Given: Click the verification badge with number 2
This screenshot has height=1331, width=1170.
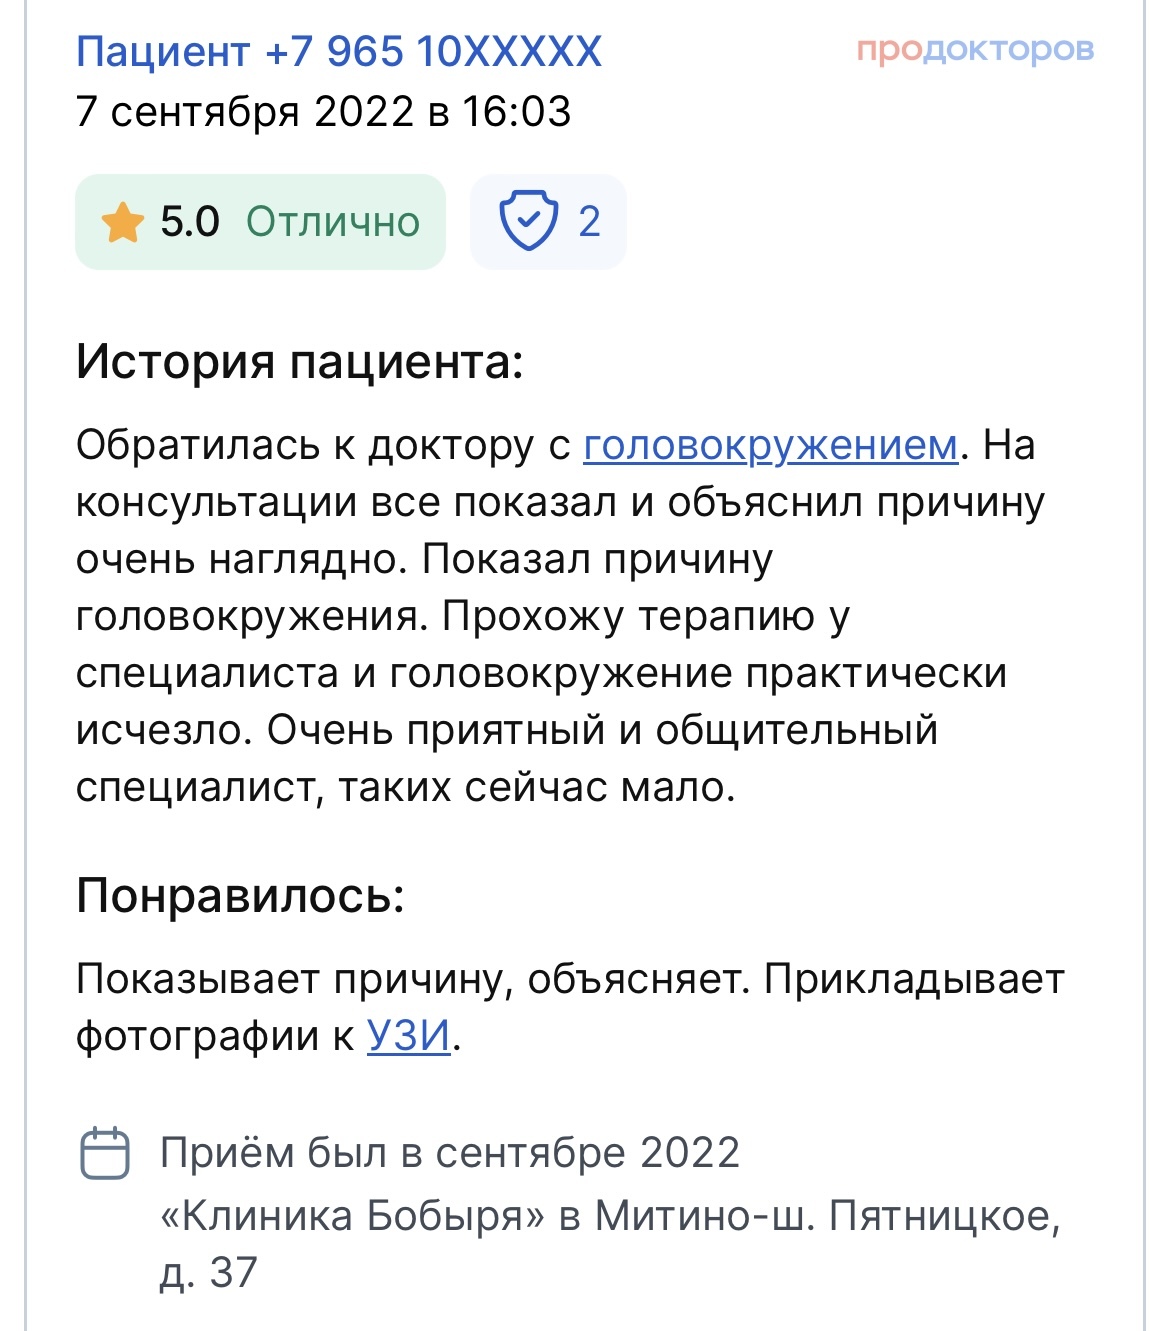Looking at the screenshot, I should (x=548, y=222).
